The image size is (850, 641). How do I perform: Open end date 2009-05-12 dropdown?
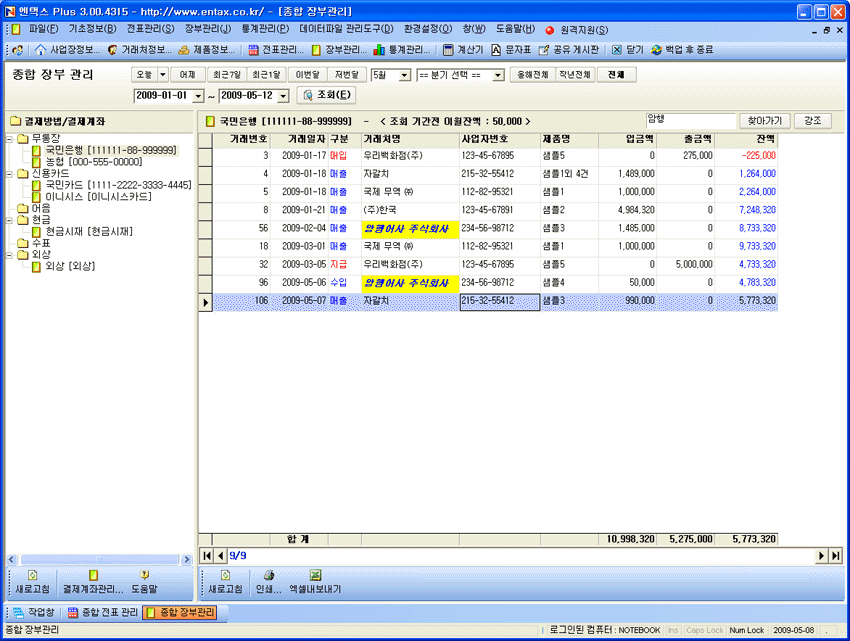pos(283,96)
